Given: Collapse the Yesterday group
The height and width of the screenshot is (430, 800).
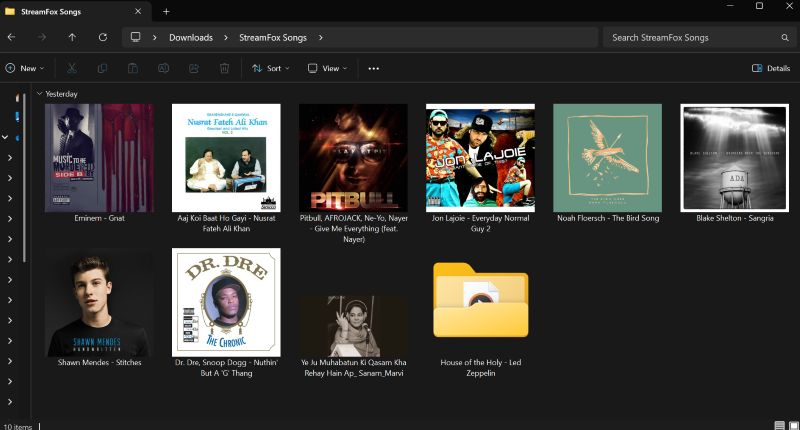Looking at the screenshot, I should coord(39,94).
